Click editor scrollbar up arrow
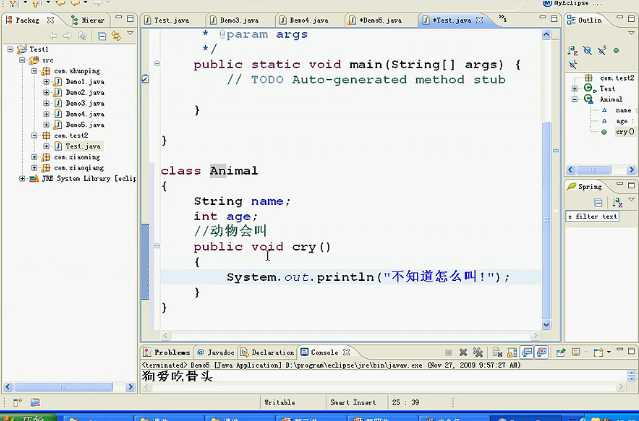Viewport: 639px width, 421px height. pyautogui.click(x=546, y=35)
